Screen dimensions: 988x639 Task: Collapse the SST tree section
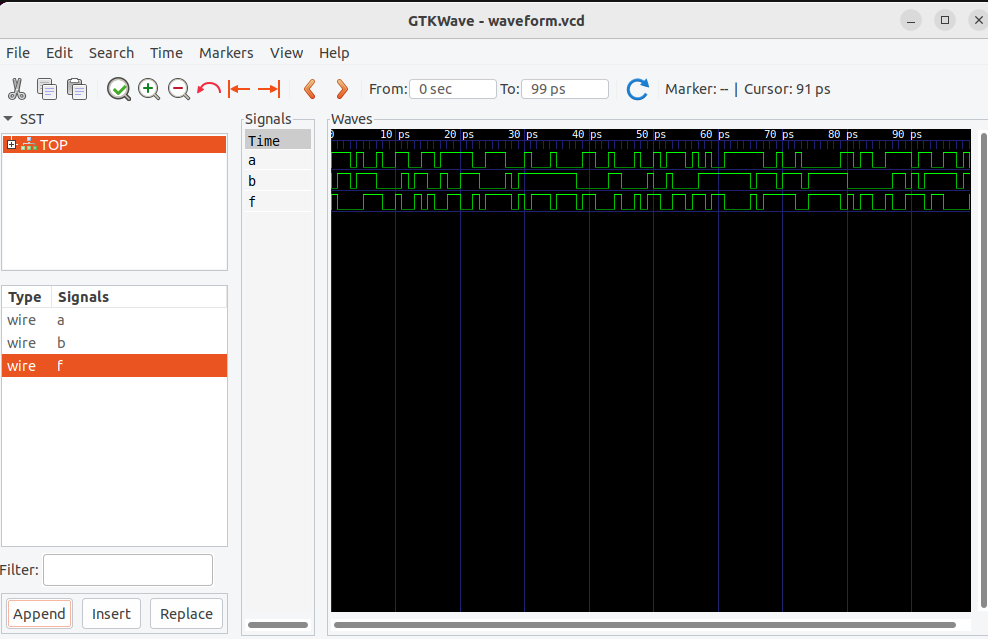8,118
